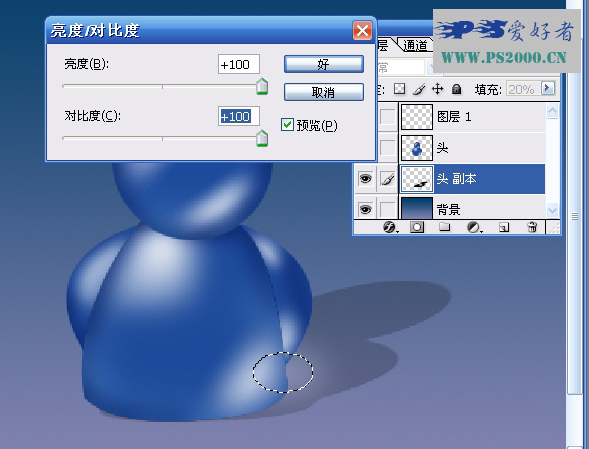Open new adjustment layer icon
Viewport: 589px width, 449px height.
click(474, 227)
